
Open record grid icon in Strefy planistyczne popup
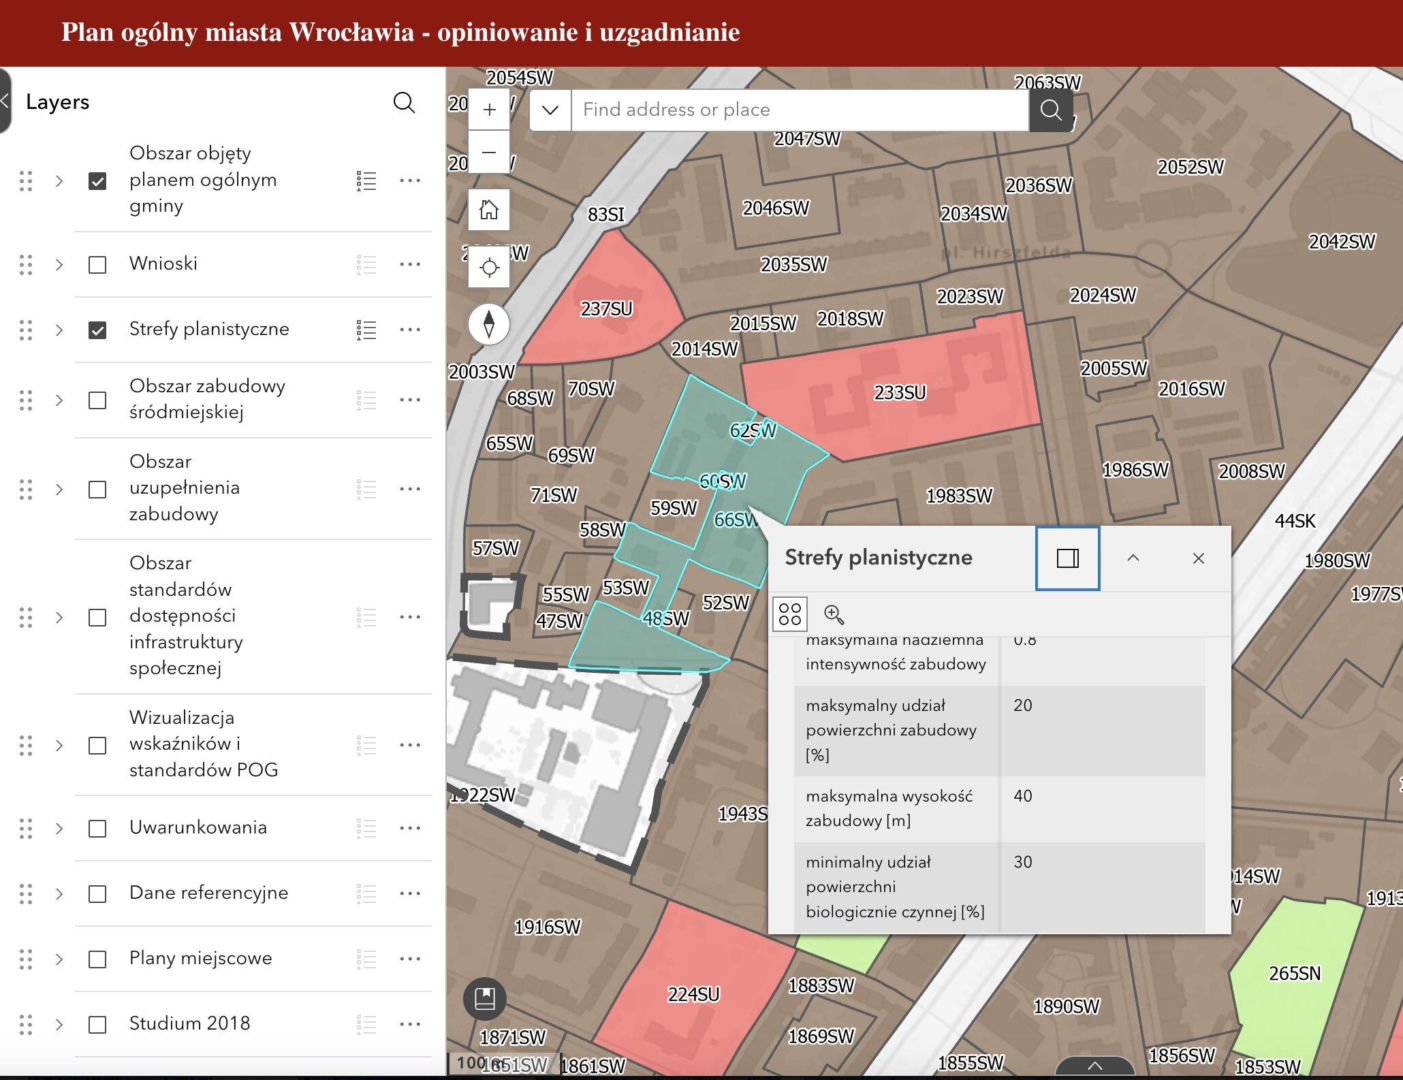pos(790,614)
